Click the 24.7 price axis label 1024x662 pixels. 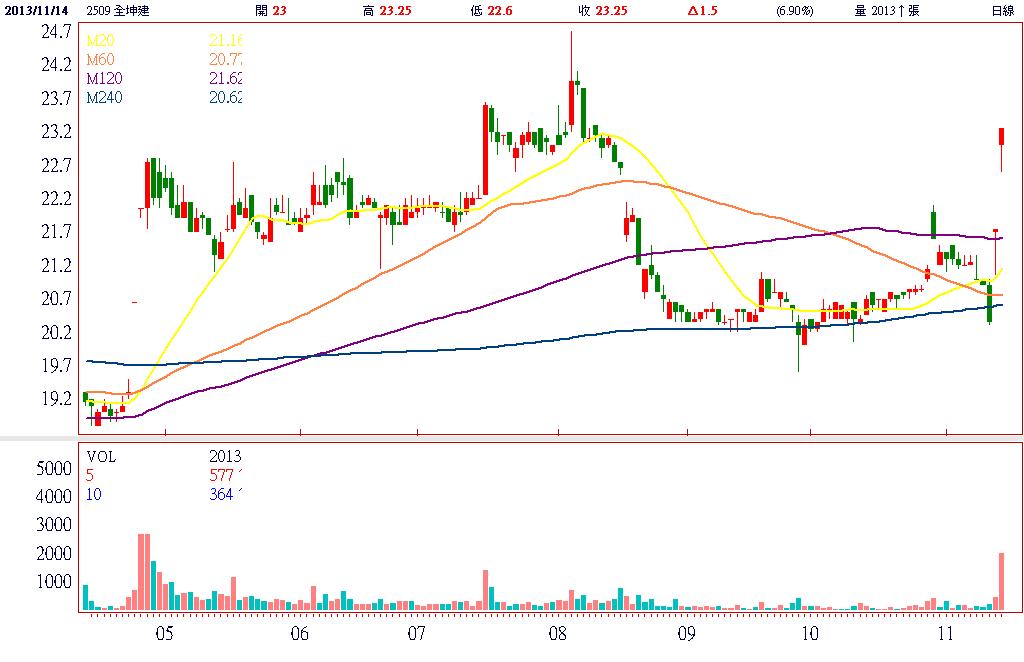pyautogui.click(x=56, y=31)
